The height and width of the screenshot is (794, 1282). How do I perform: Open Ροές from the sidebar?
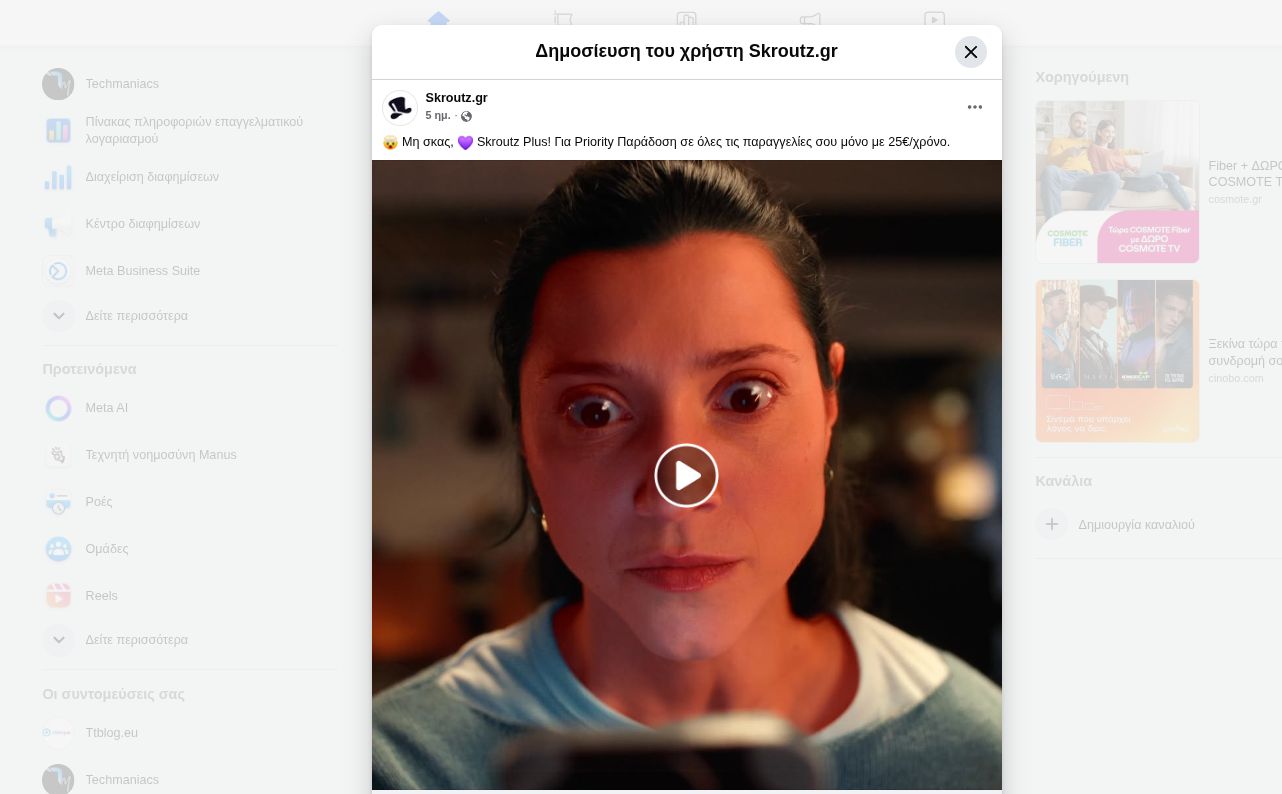tap(98, 502)
